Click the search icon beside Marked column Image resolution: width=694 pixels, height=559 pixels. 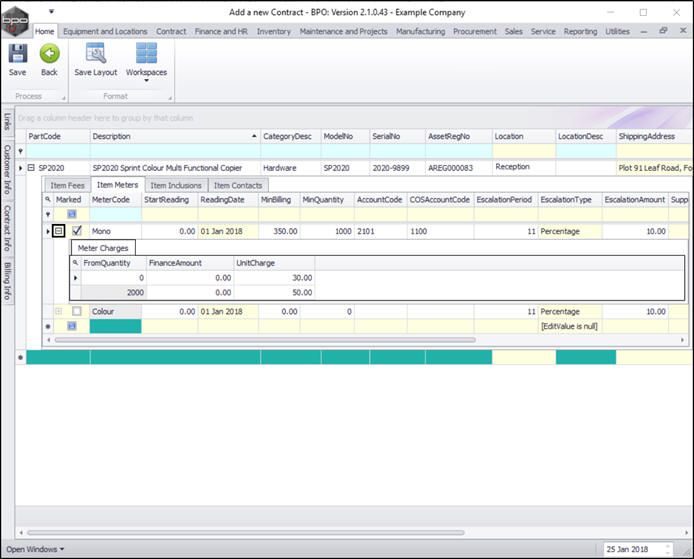click(x=47, y=200)
